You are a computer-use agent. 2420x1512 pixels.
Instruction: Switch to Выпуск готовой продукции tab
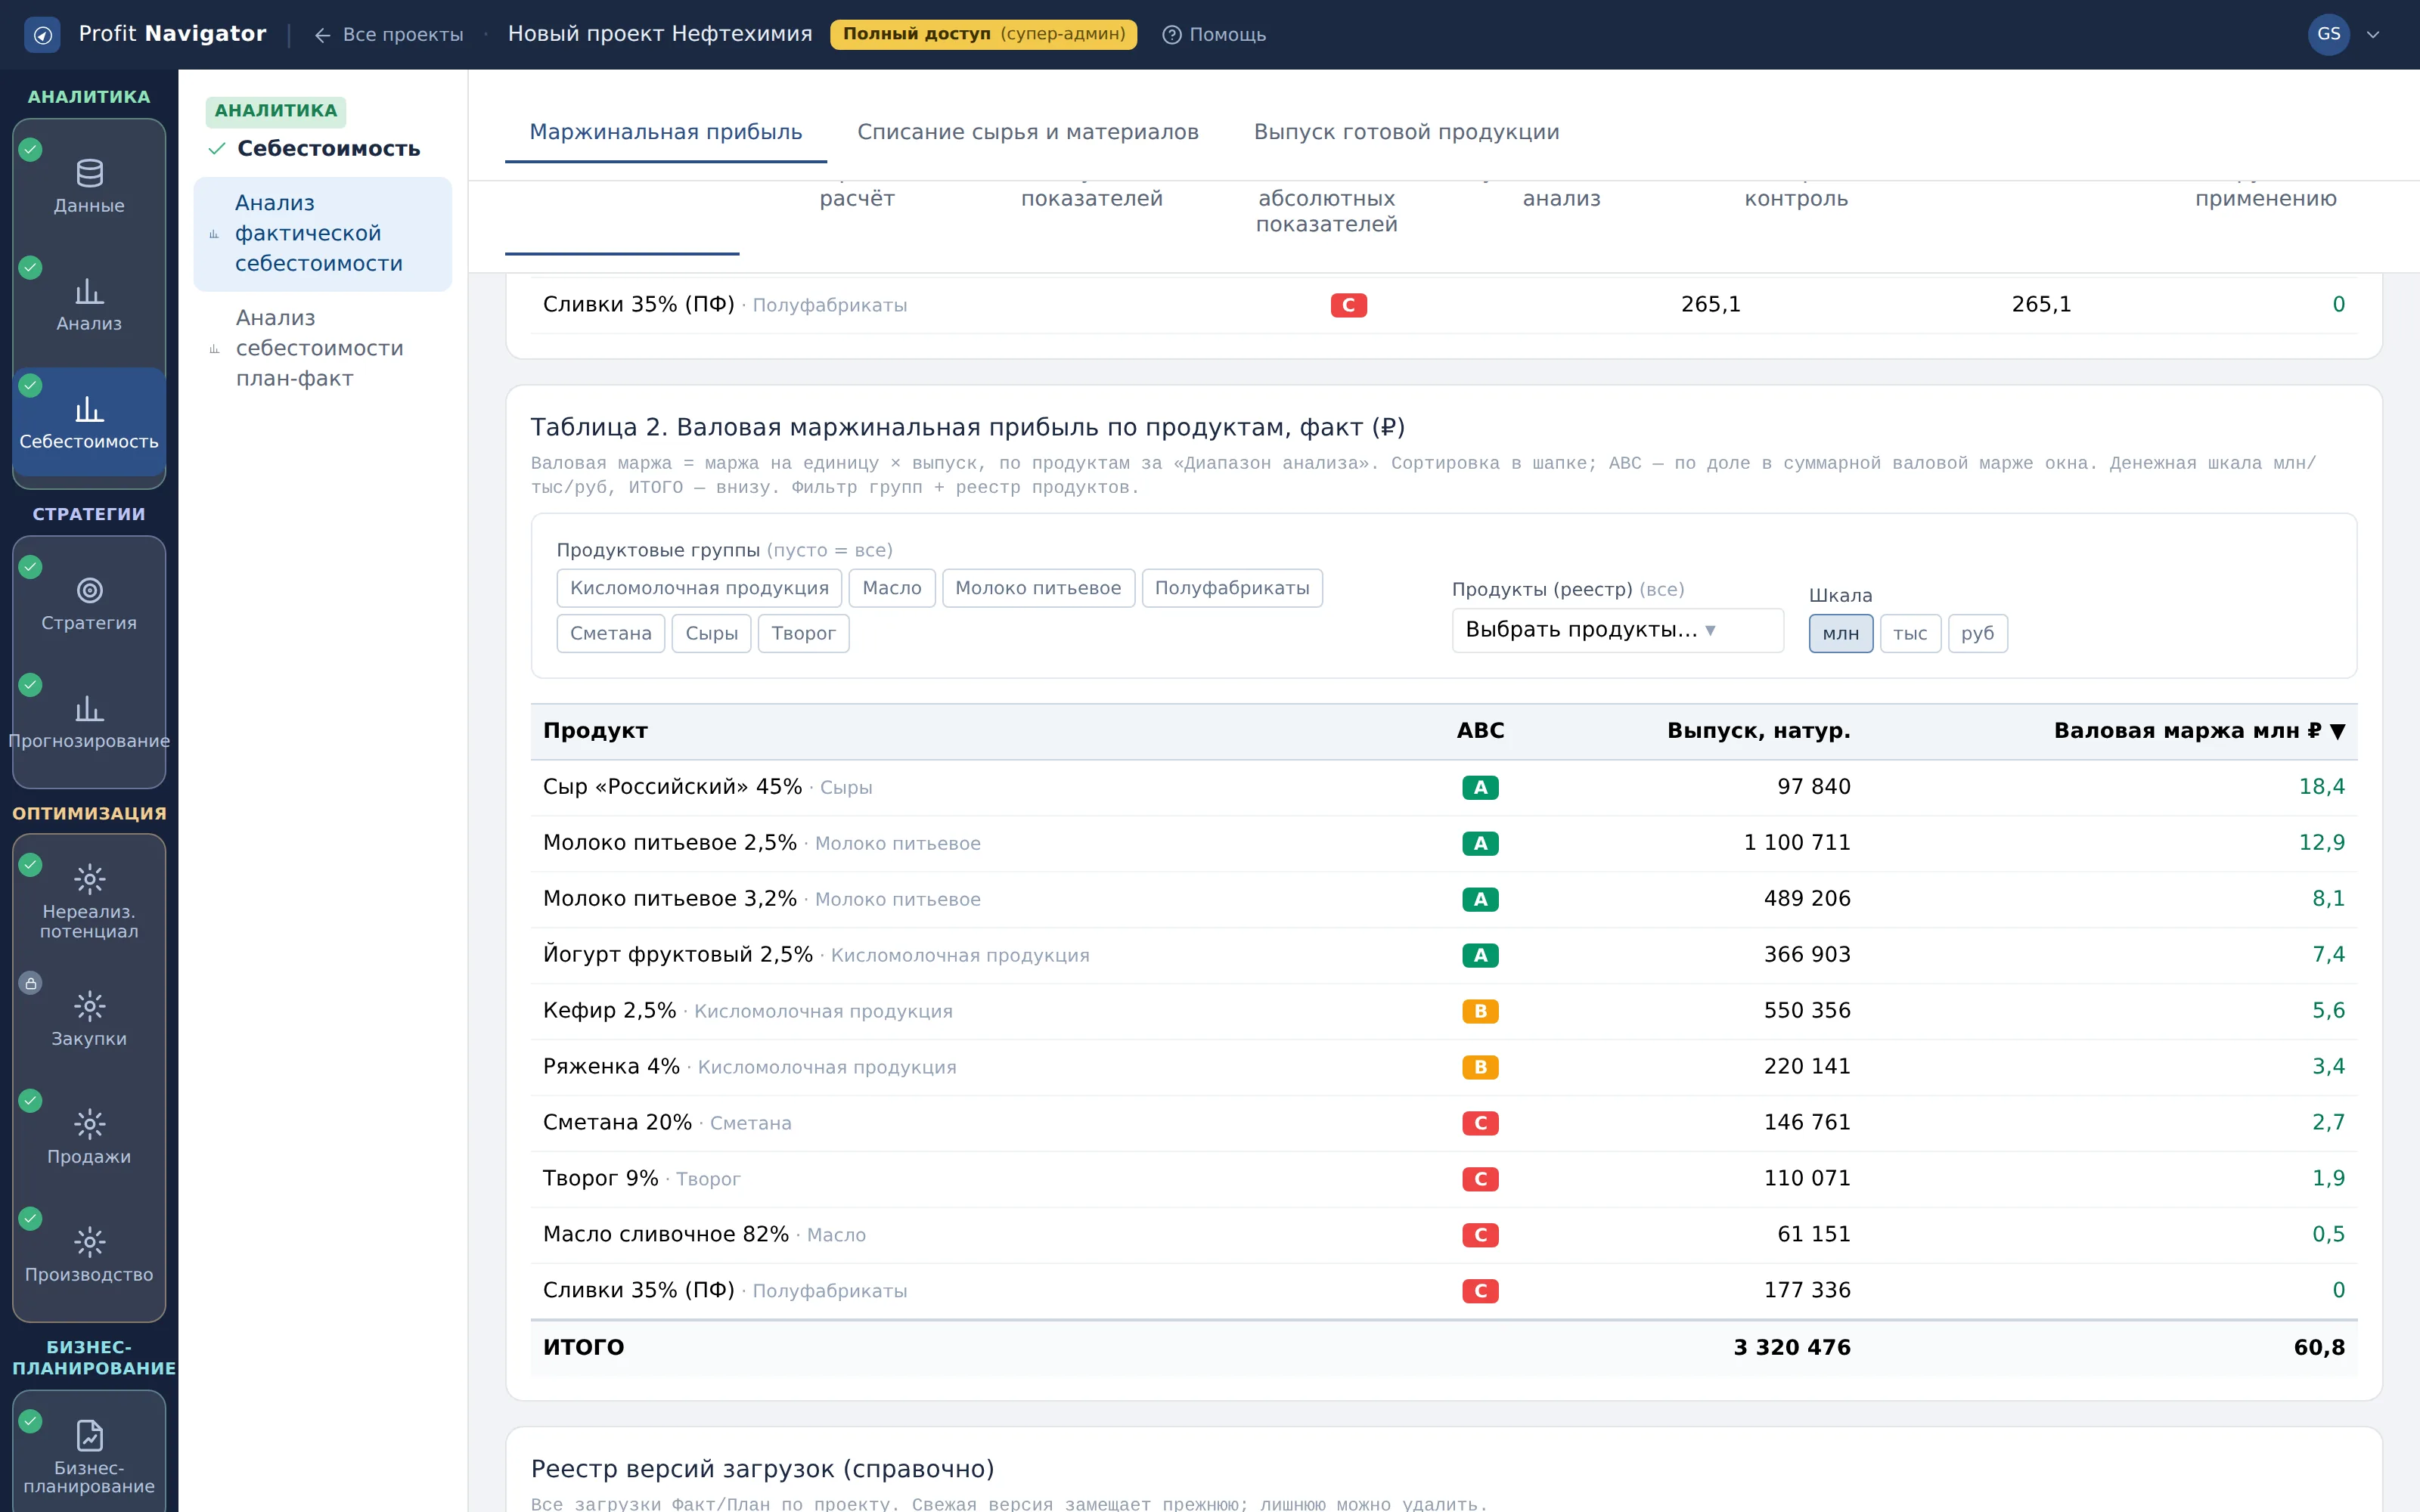pos(1406,132)
